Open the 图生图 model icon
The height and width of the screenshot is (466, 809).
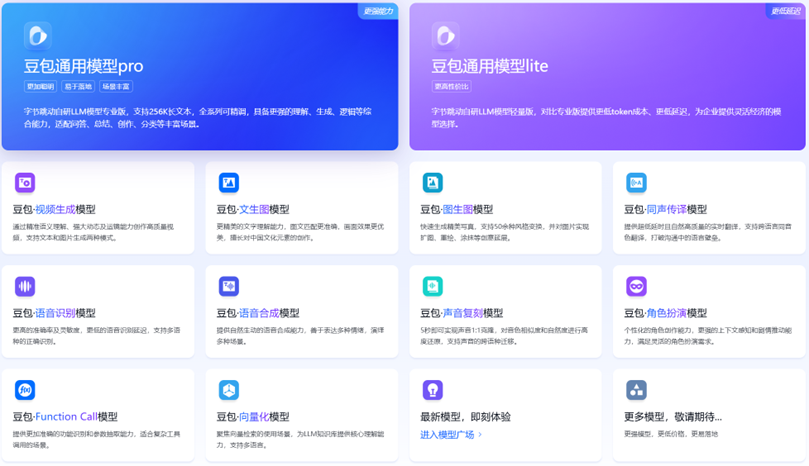(432, 183)
